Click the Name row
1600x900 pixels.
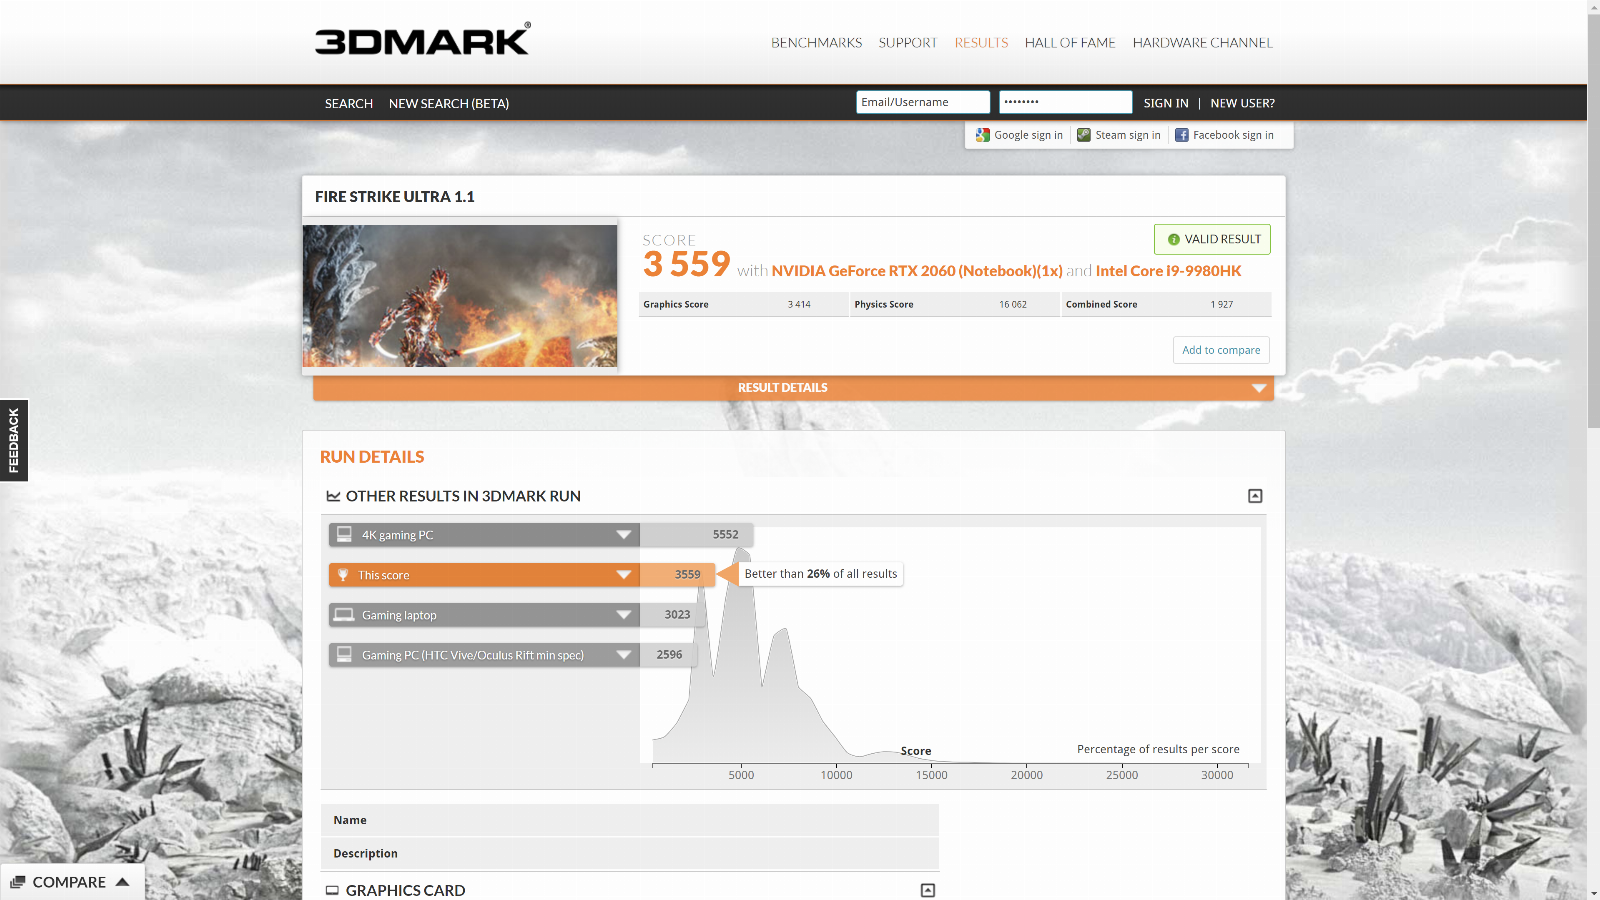point(630,820)
